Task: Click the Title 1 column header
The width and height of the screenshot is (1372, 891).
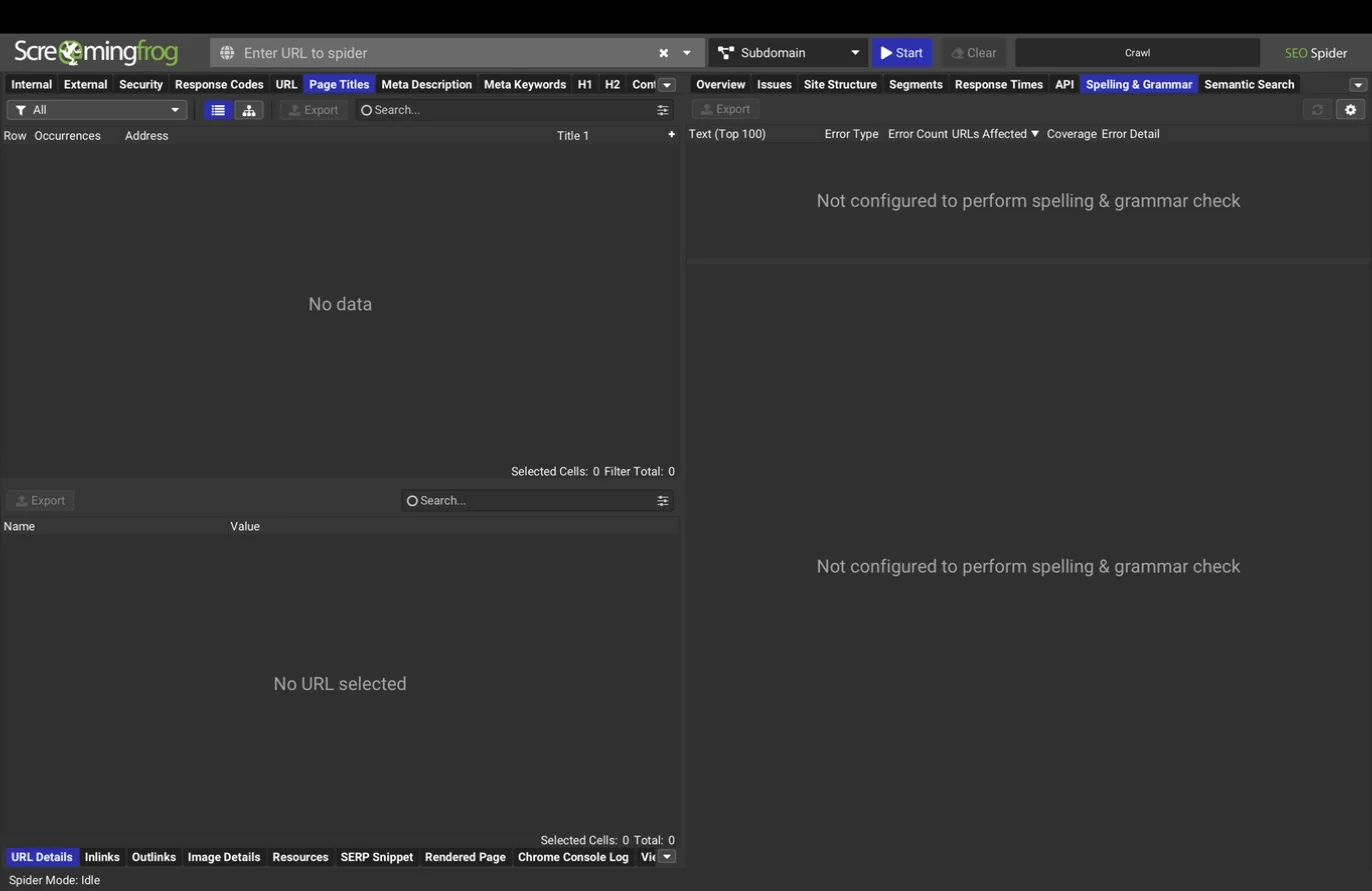Action: click(x=573, y=135)
